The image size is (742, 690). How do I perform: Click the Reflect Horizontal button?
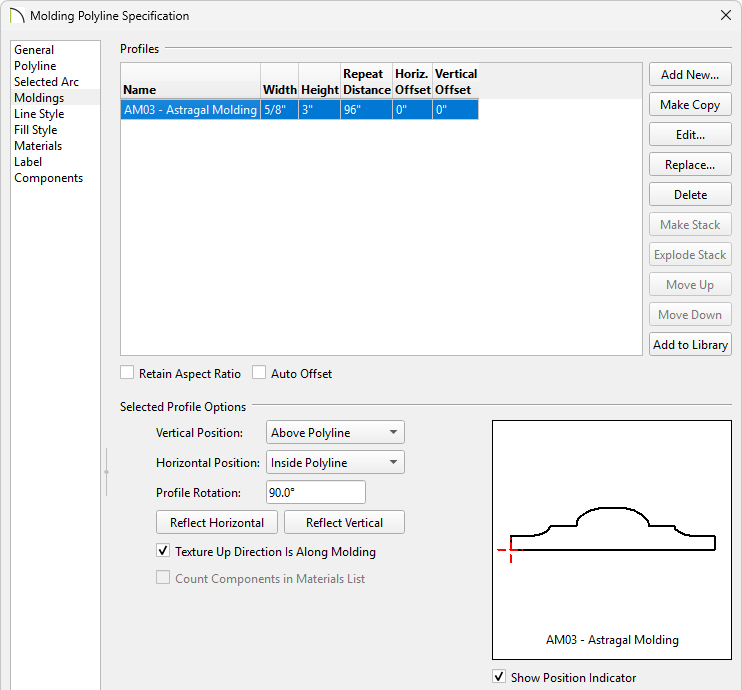[217, 522]
